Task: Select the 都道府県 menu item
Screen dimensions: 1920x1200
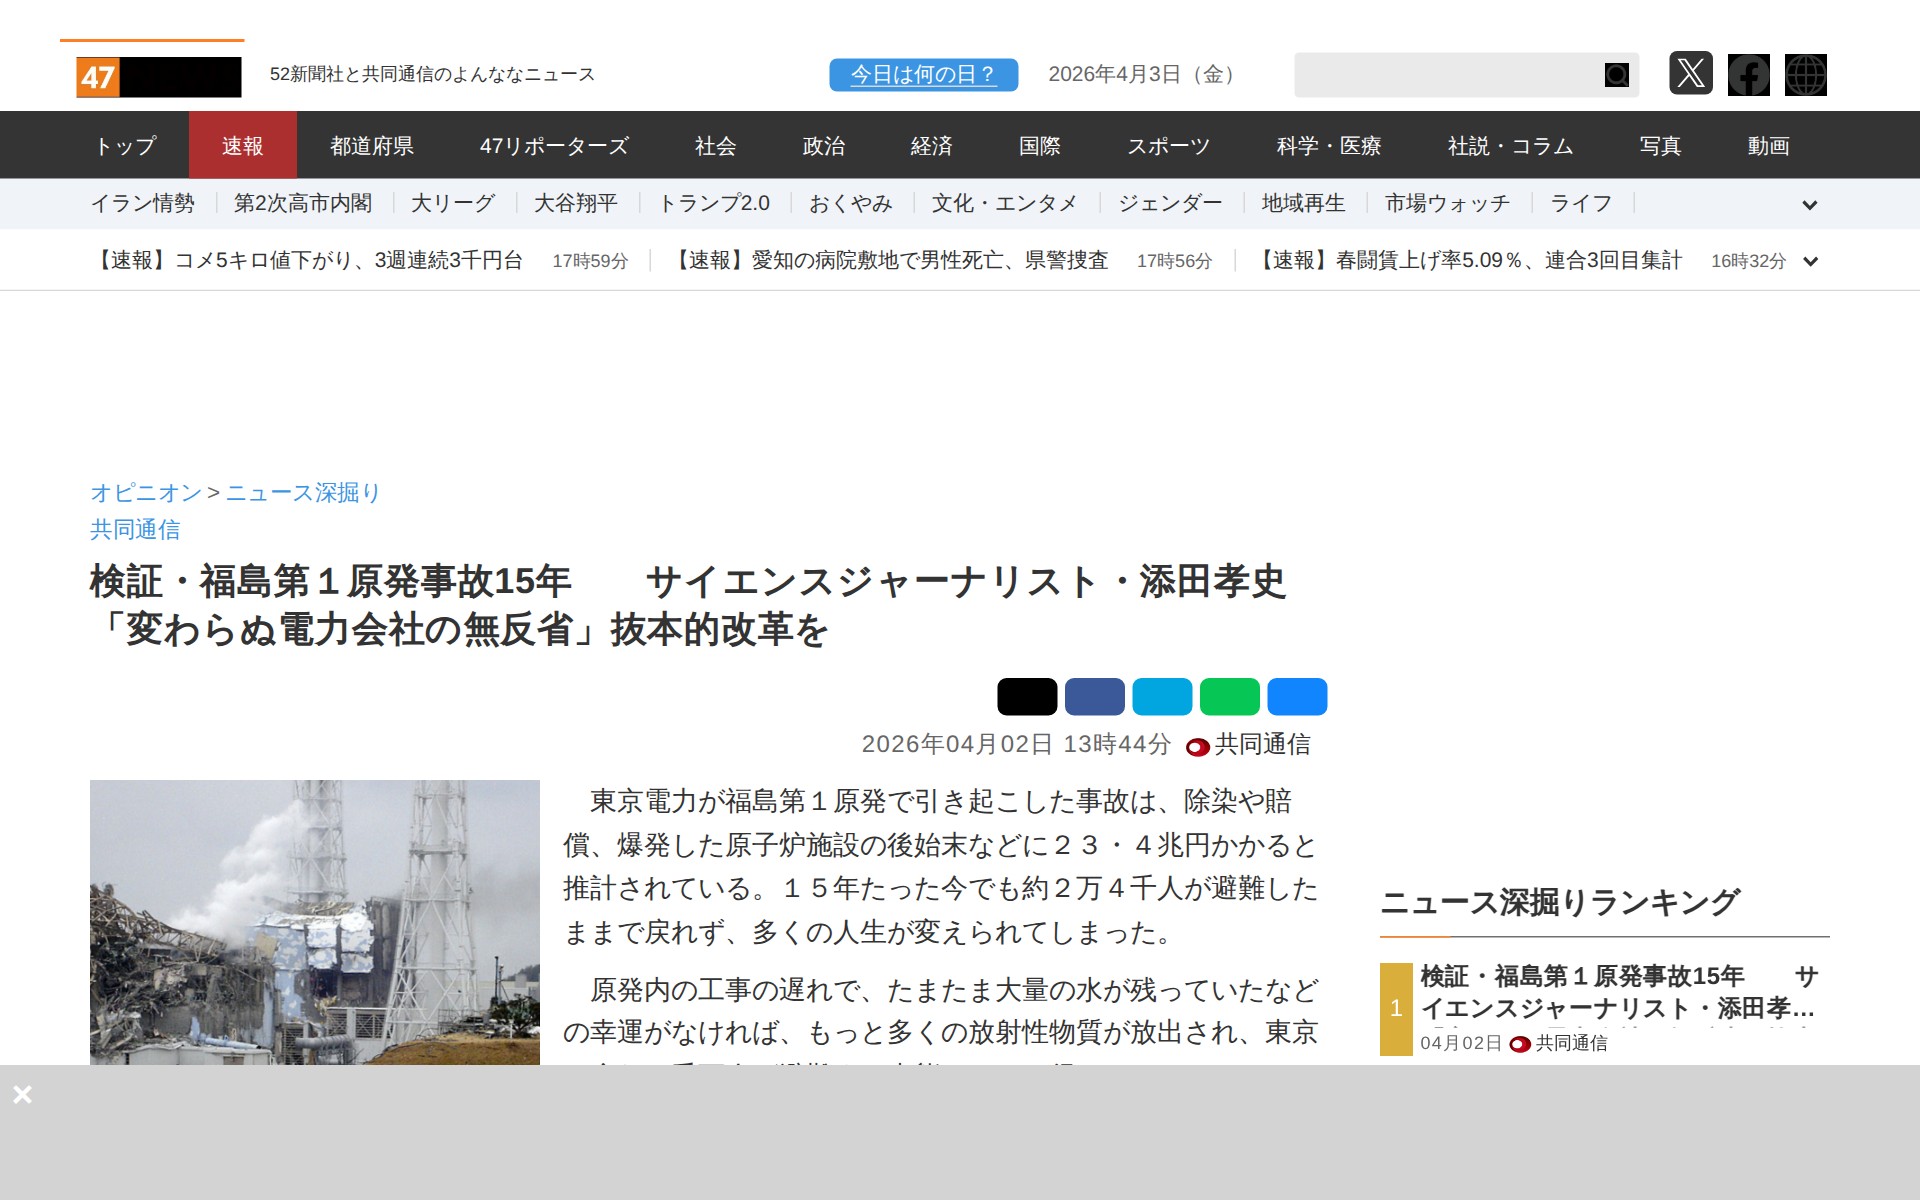Action: 372,146
